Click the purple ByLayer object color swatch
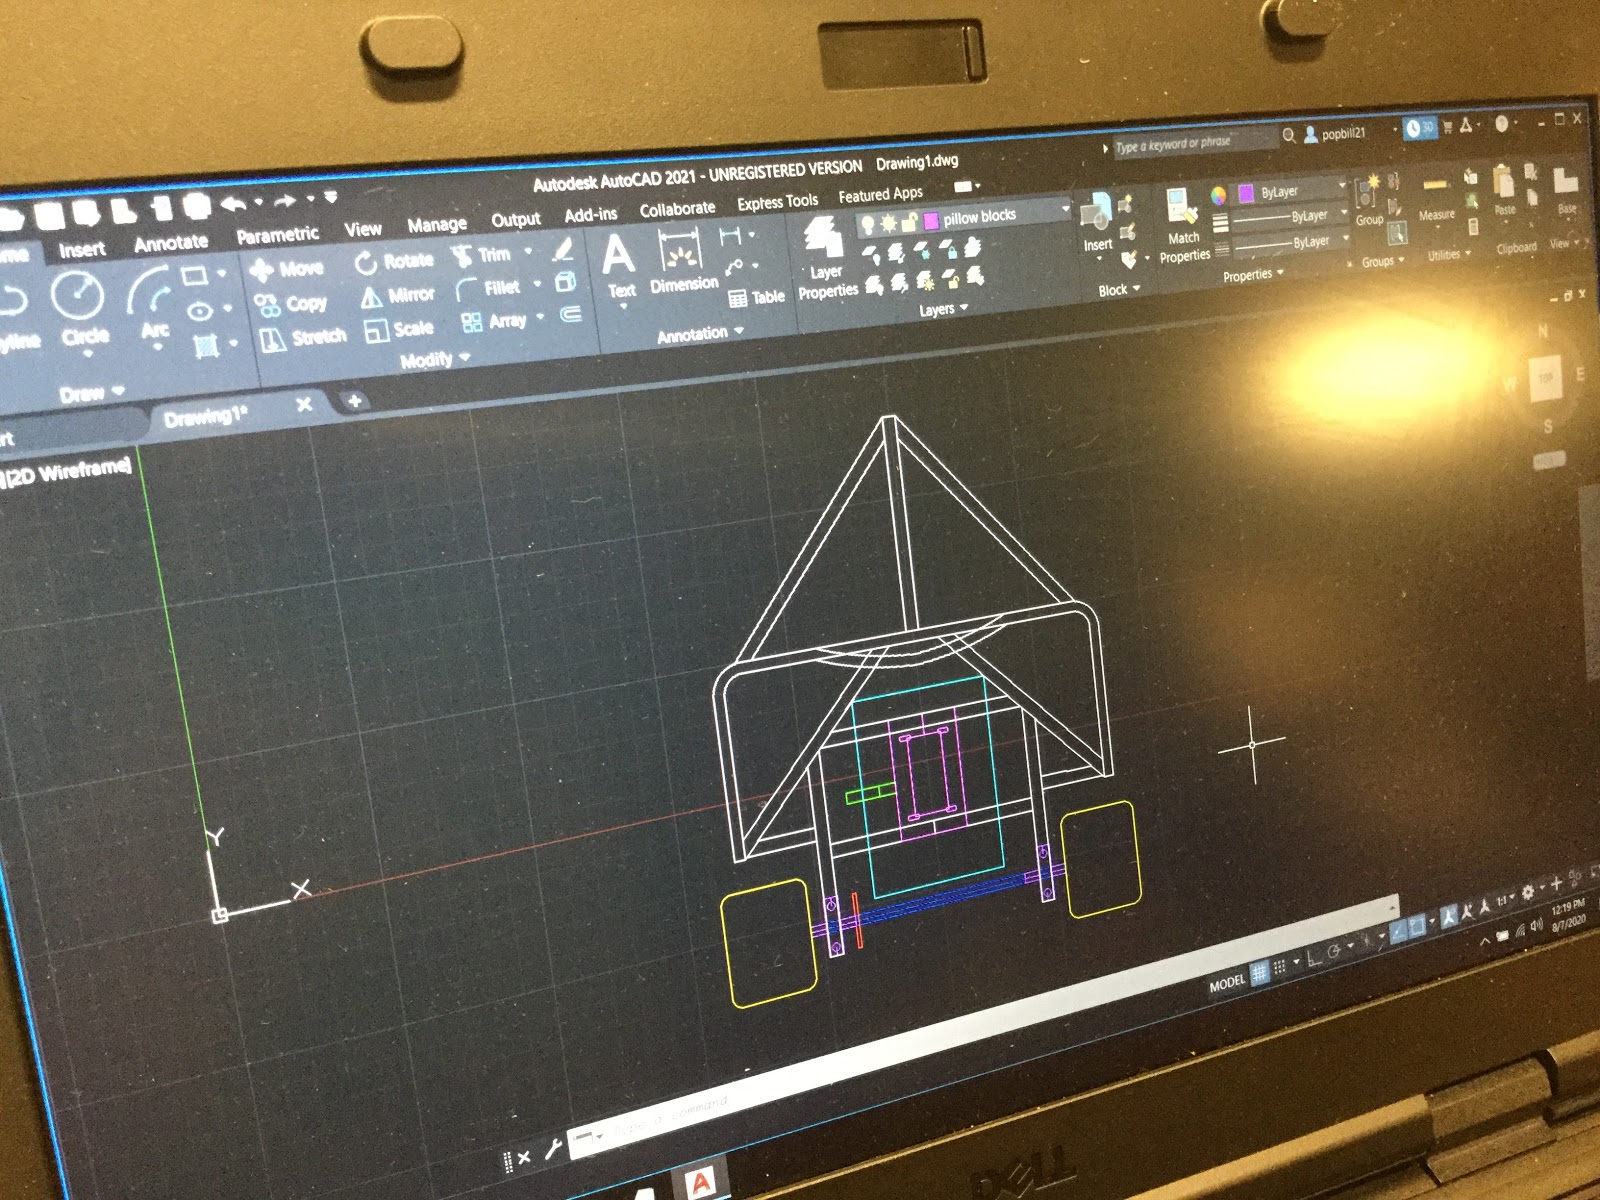 tap(1246, 192)
